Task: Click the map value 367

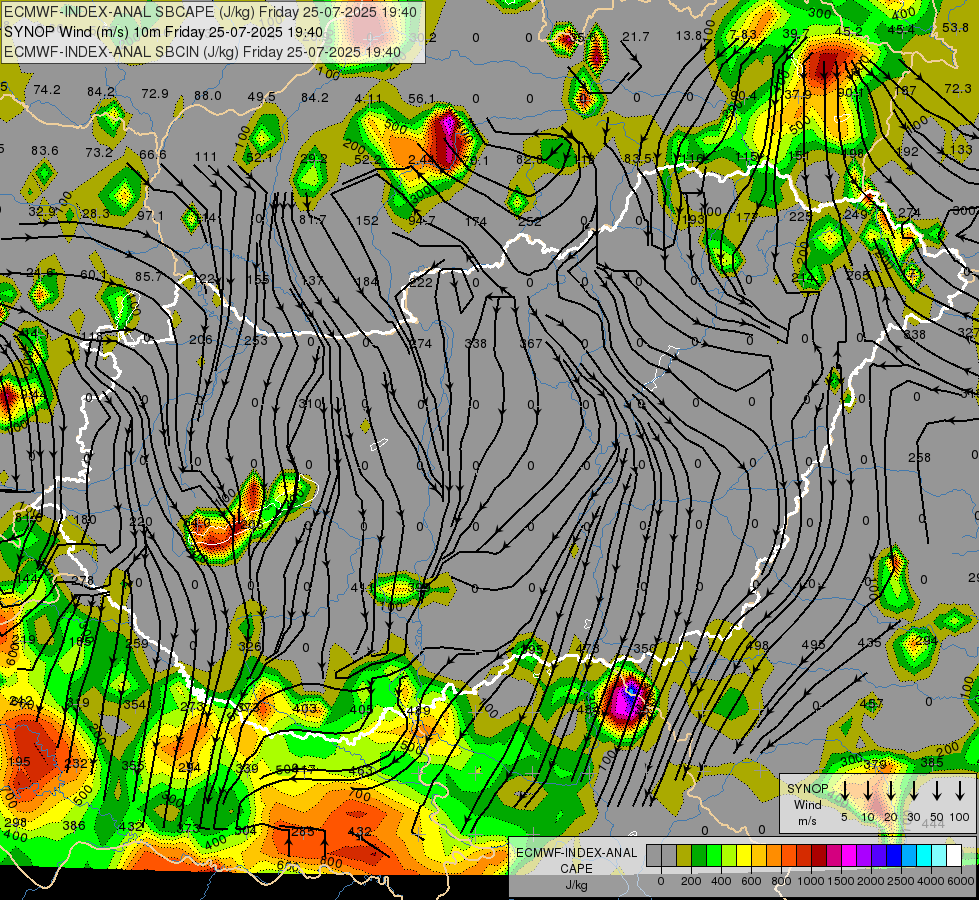Action: tap(531, 344)
